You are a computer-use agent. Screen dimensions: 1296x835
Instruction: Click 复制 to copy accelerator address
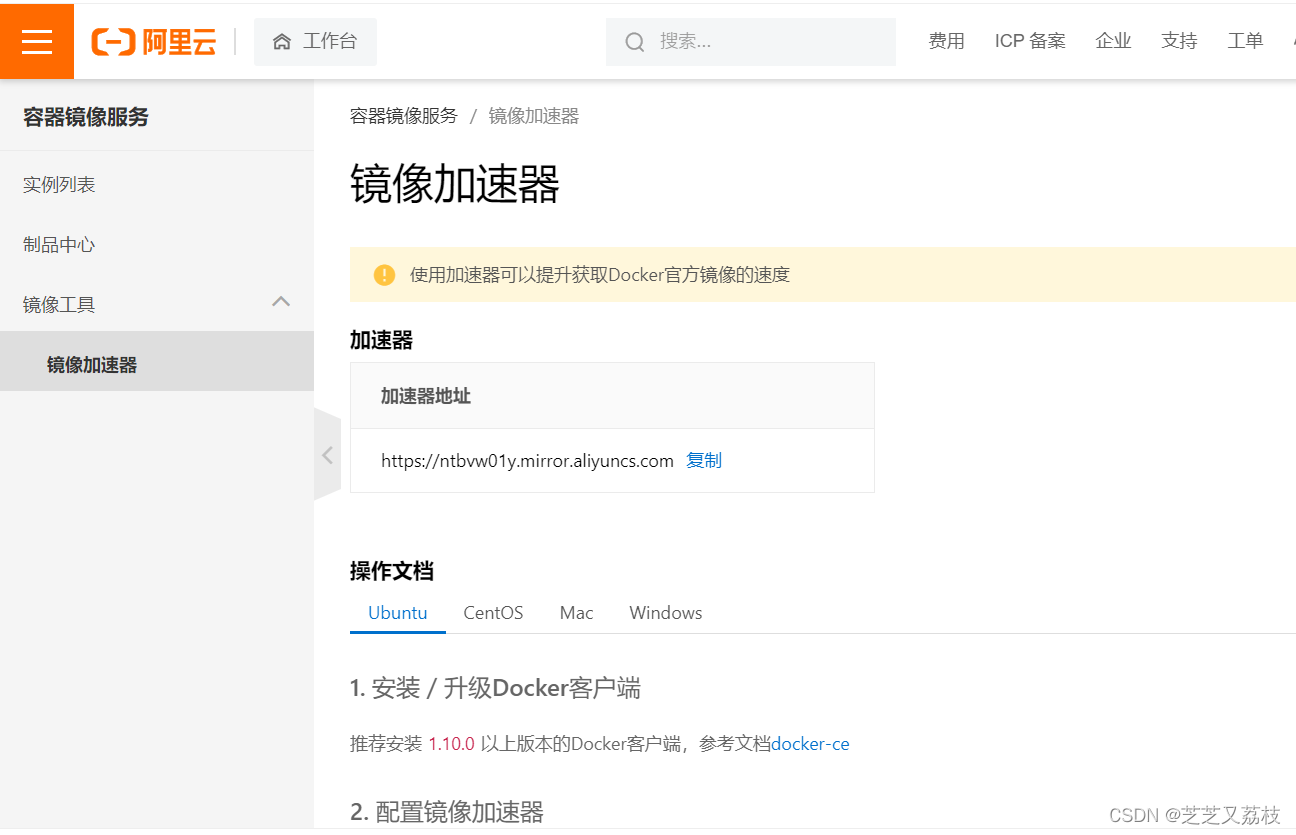coord(704,461)
